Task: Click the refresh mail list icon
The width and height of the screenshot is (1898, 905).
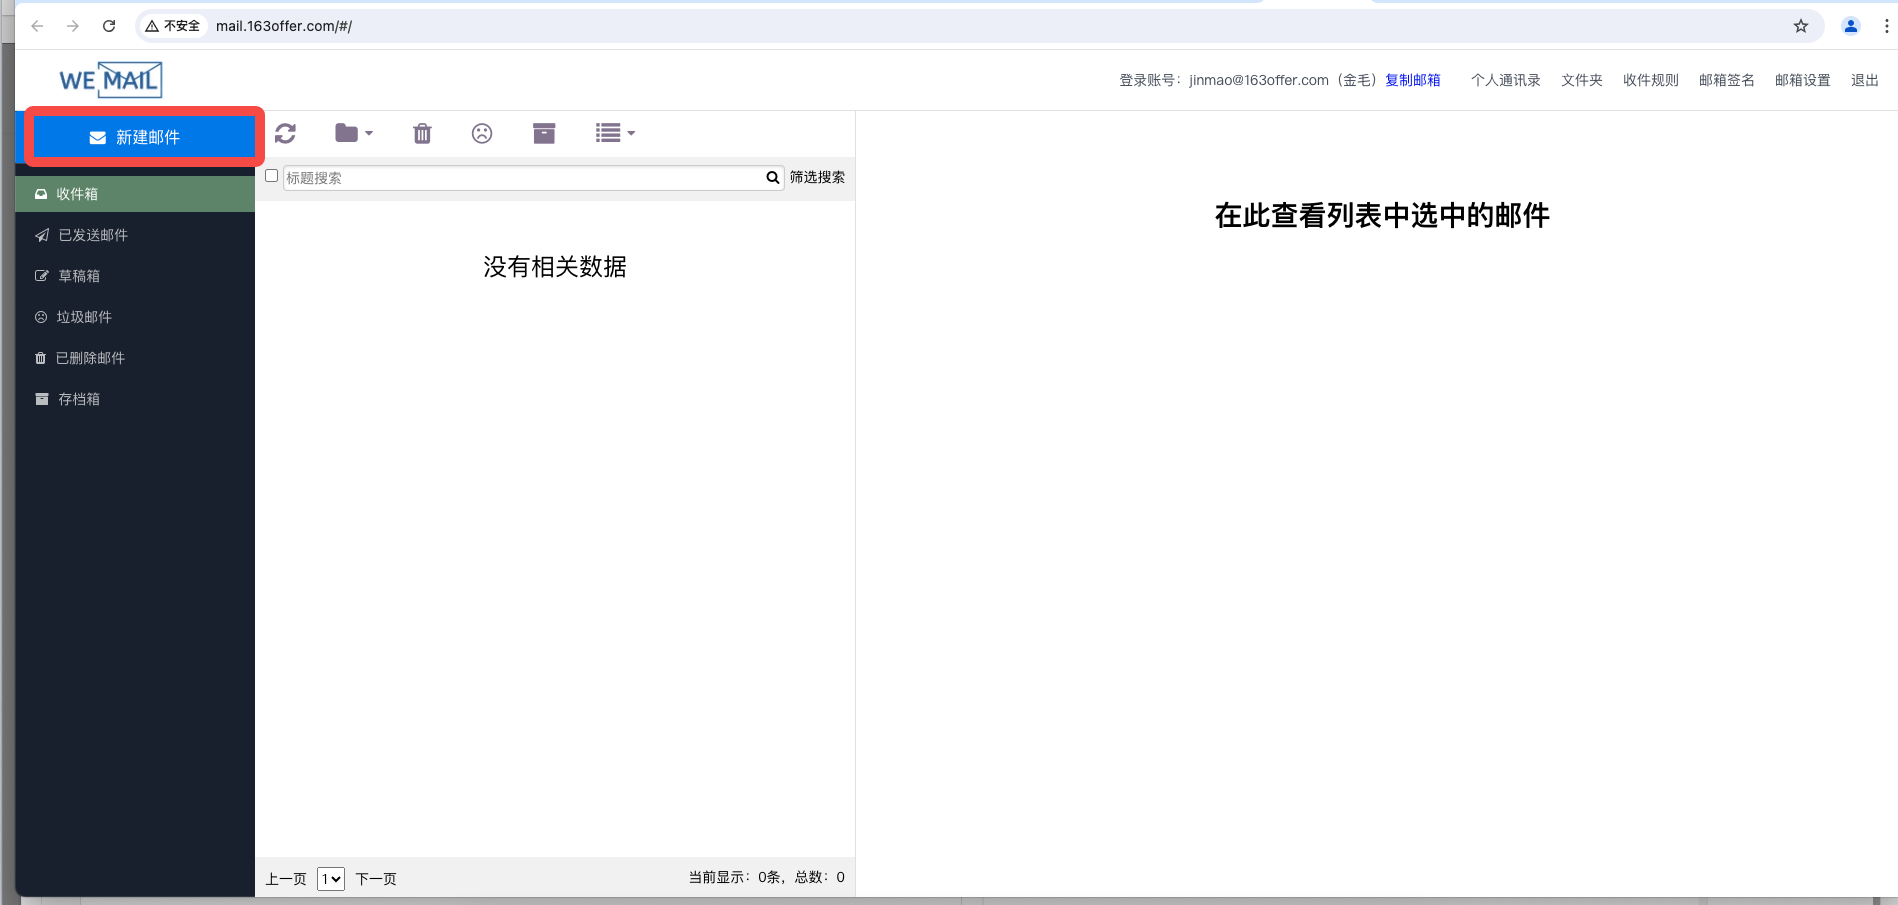Action: (x=285, y=133)
